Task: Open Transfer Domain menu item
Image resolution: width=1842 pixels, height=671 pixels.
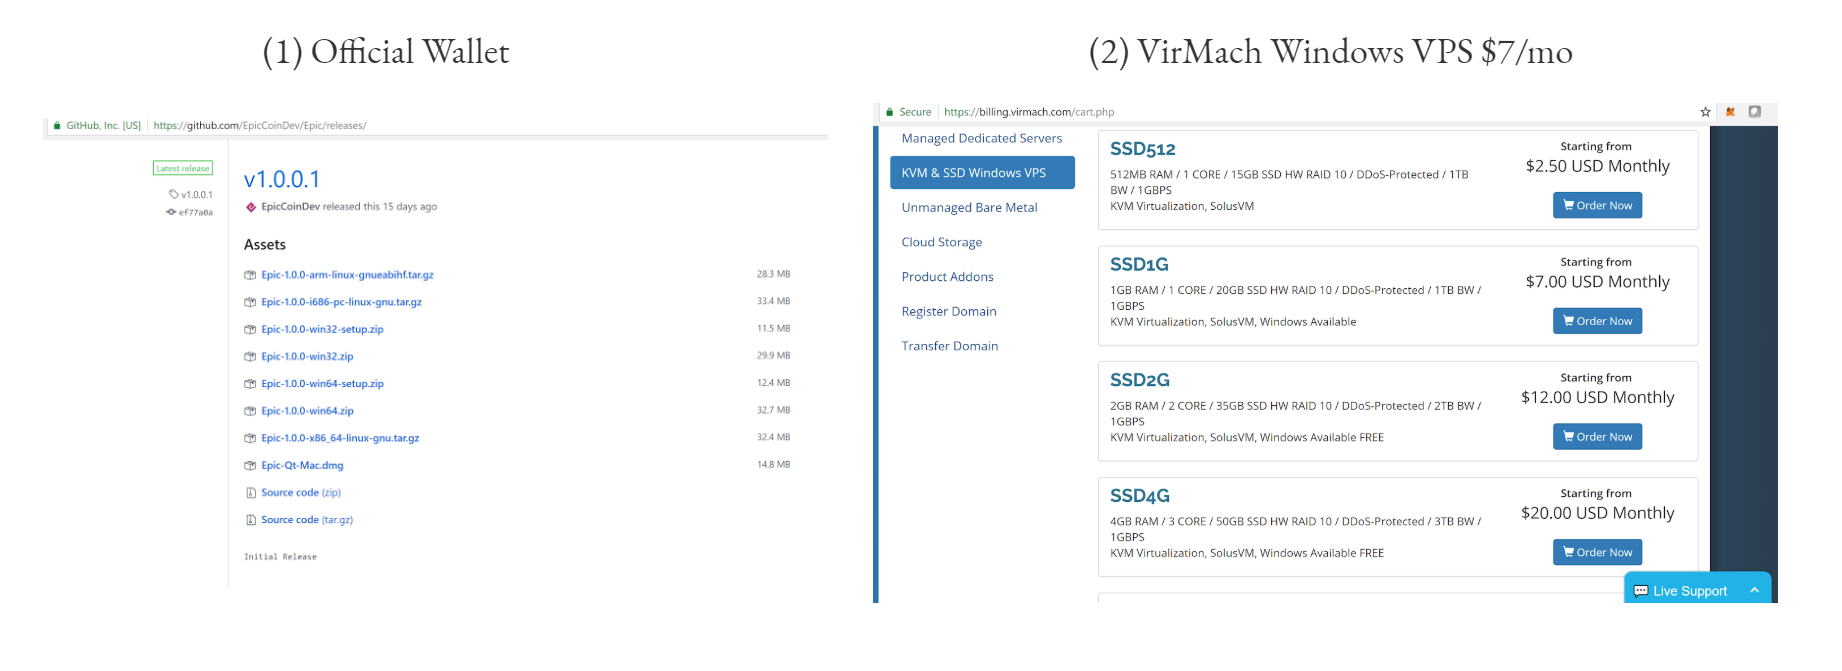Action: click(950, 346)
